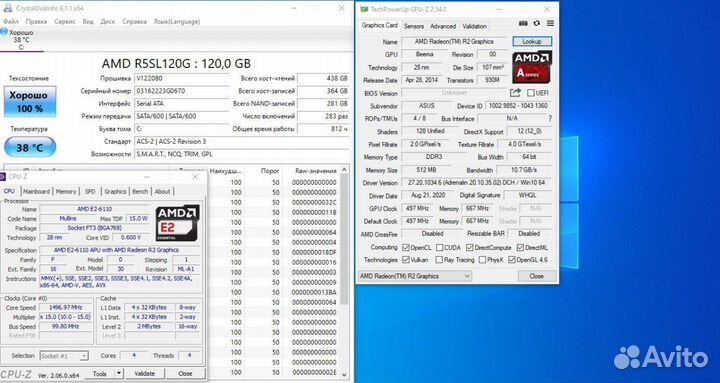Screen dimensions: 720x383
Task: Select the Graphics Card tab in GPU-Z
Action: [380, 25]
